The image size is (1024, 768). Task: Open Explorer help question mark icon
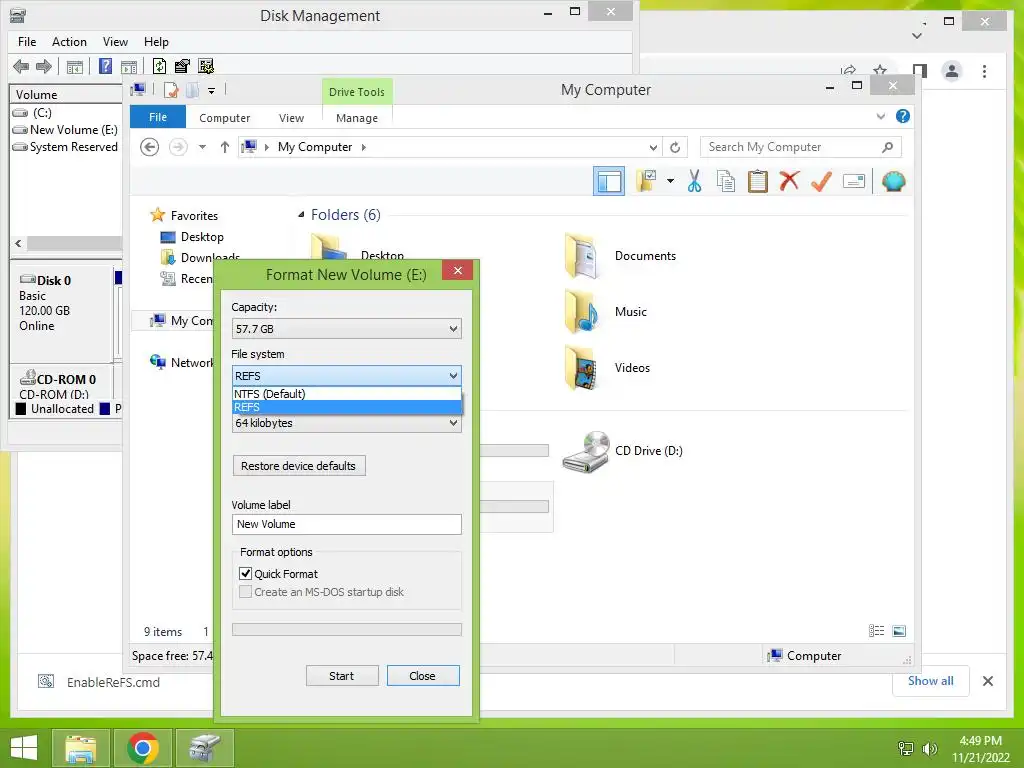903,116
